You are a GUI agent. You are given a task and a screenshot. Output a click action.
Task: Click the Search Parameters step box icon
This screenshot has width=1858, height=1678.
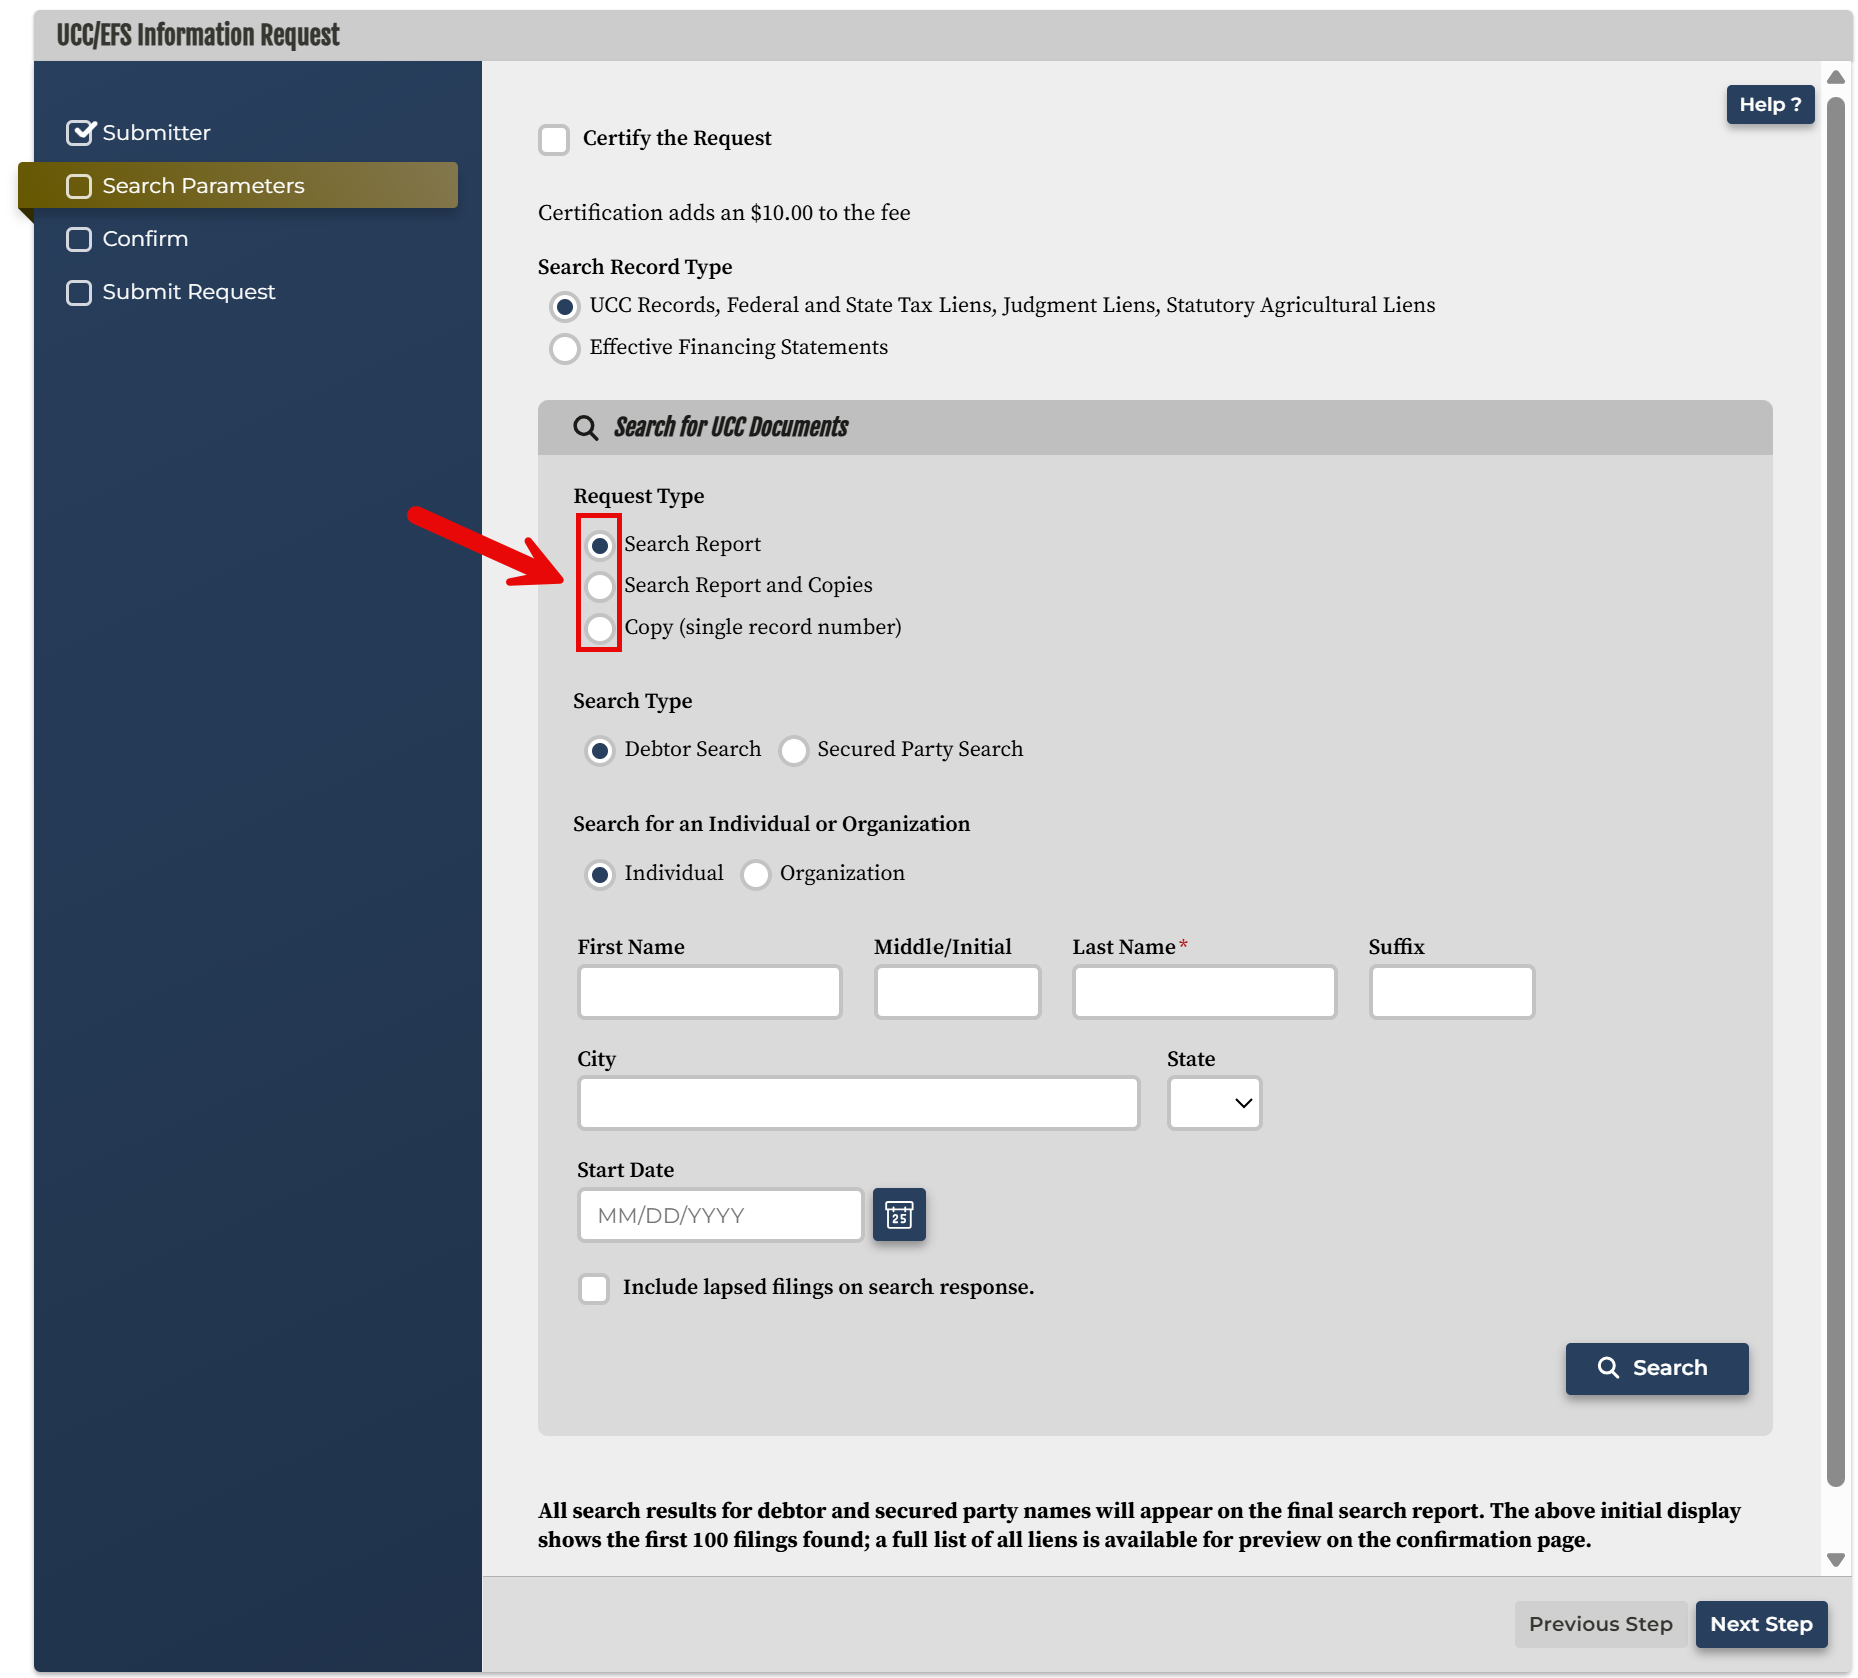click(79, 186)
